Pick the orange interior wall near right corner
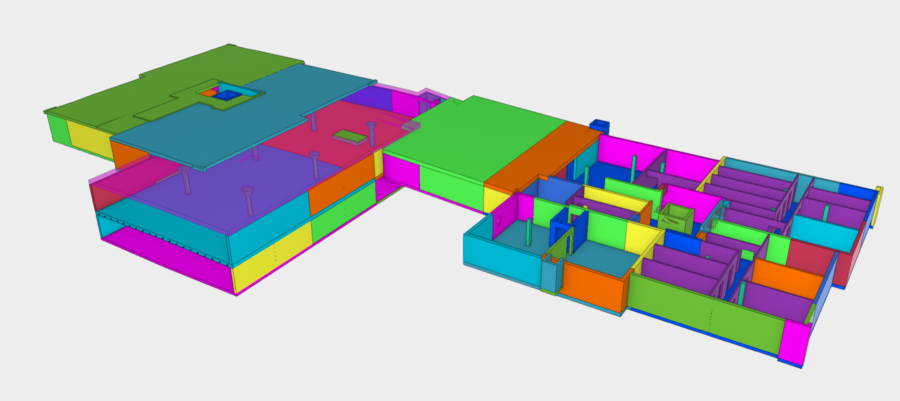This screenshot has height=401, width=900. click(786, 278)
